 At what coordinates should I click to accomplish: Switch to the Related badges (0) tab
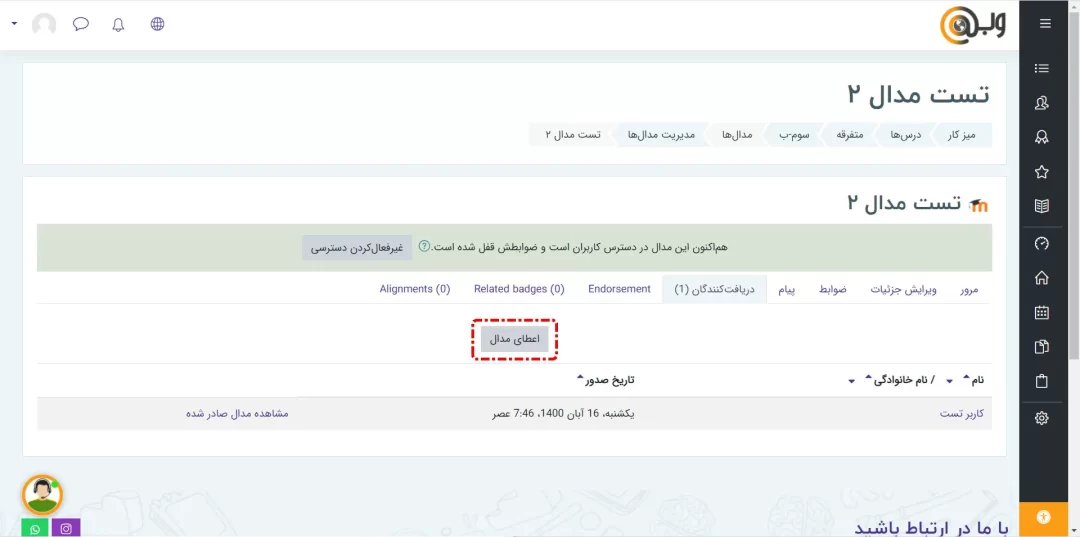(x=519, y=289)
